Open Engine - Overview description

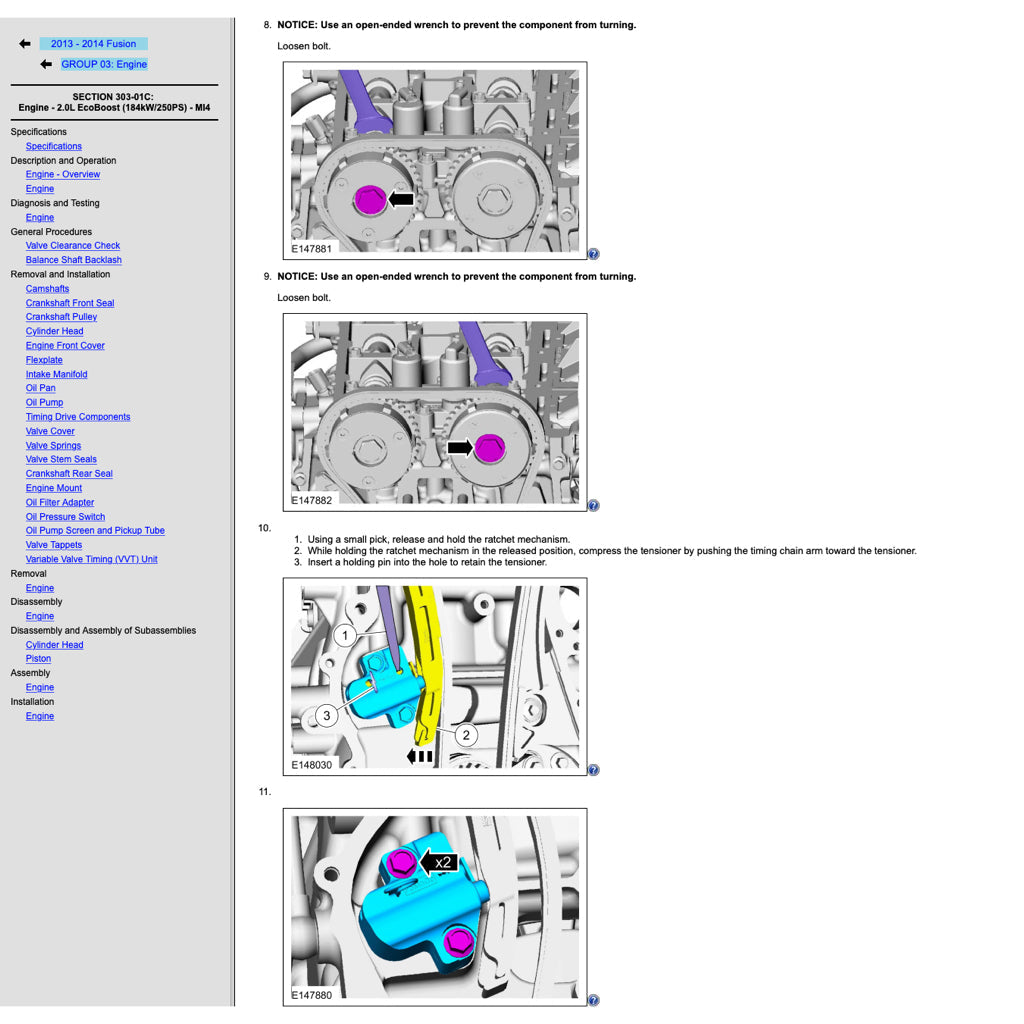(x=63, y=175)
